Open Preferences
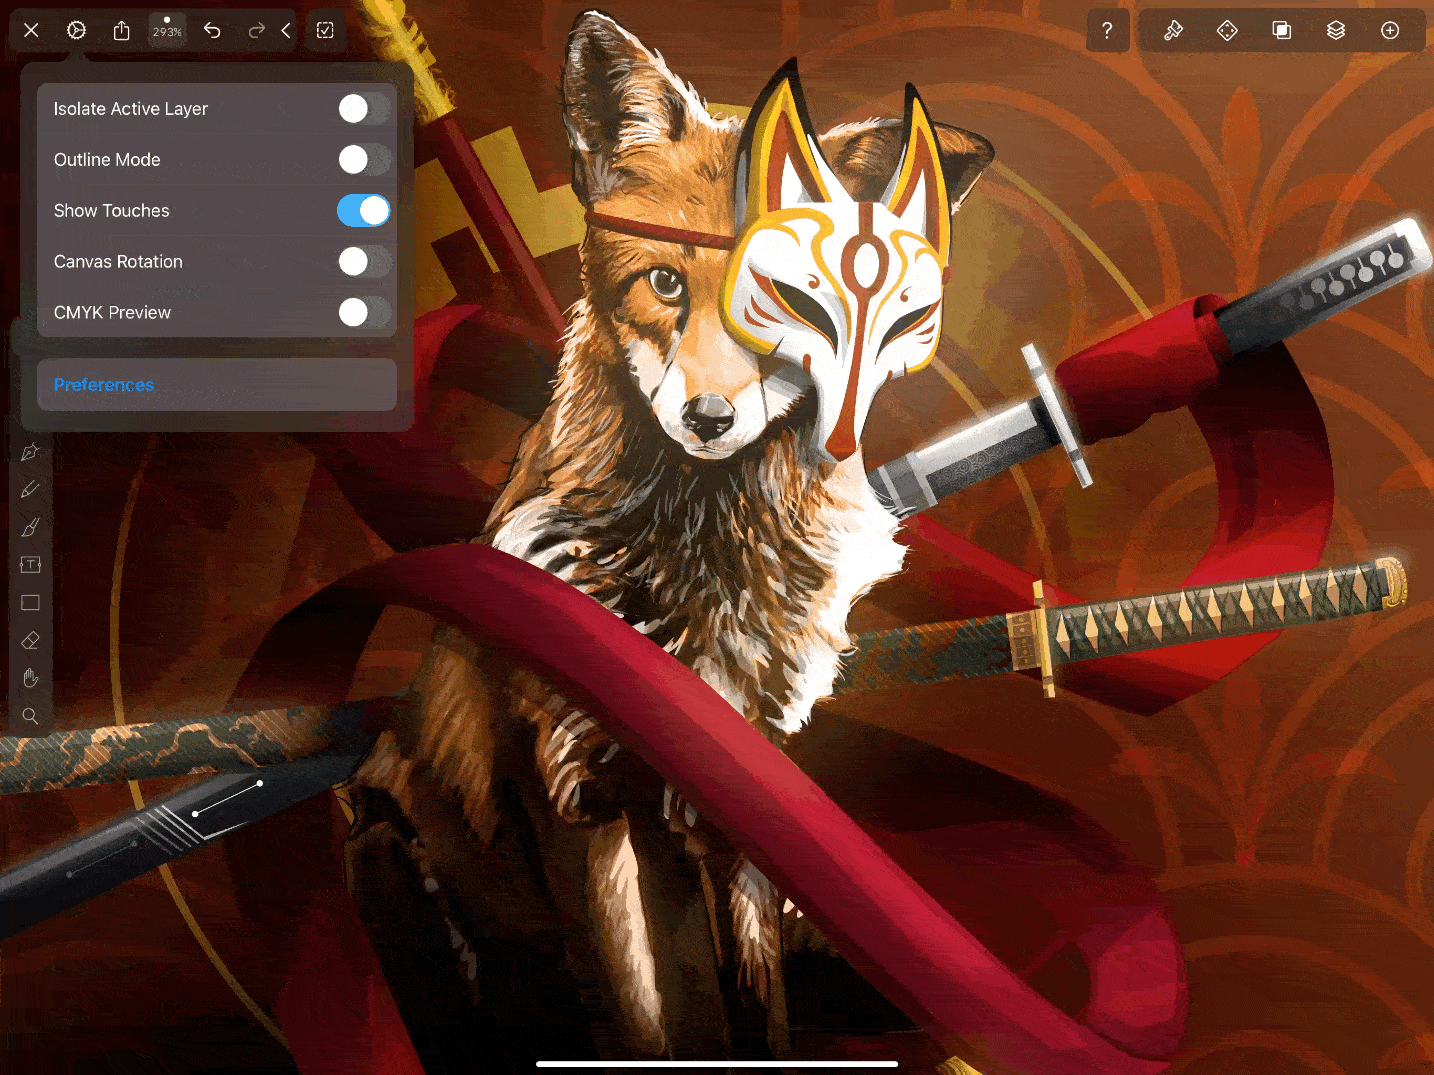This screenshot has height=1075, width=1434. 217,385
